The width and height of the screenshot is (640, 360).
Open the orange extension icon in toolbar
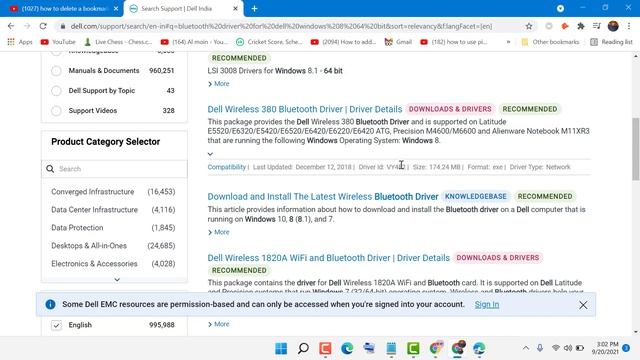coord(565,26)
